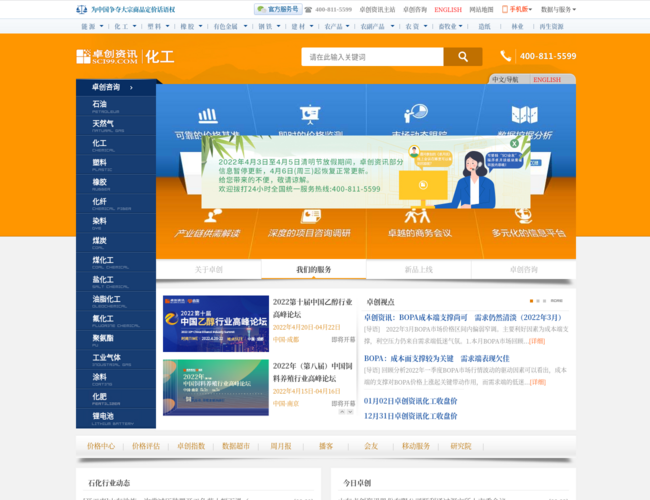Open 研究院 in the bottom menu bar

(x=461, y=446)
